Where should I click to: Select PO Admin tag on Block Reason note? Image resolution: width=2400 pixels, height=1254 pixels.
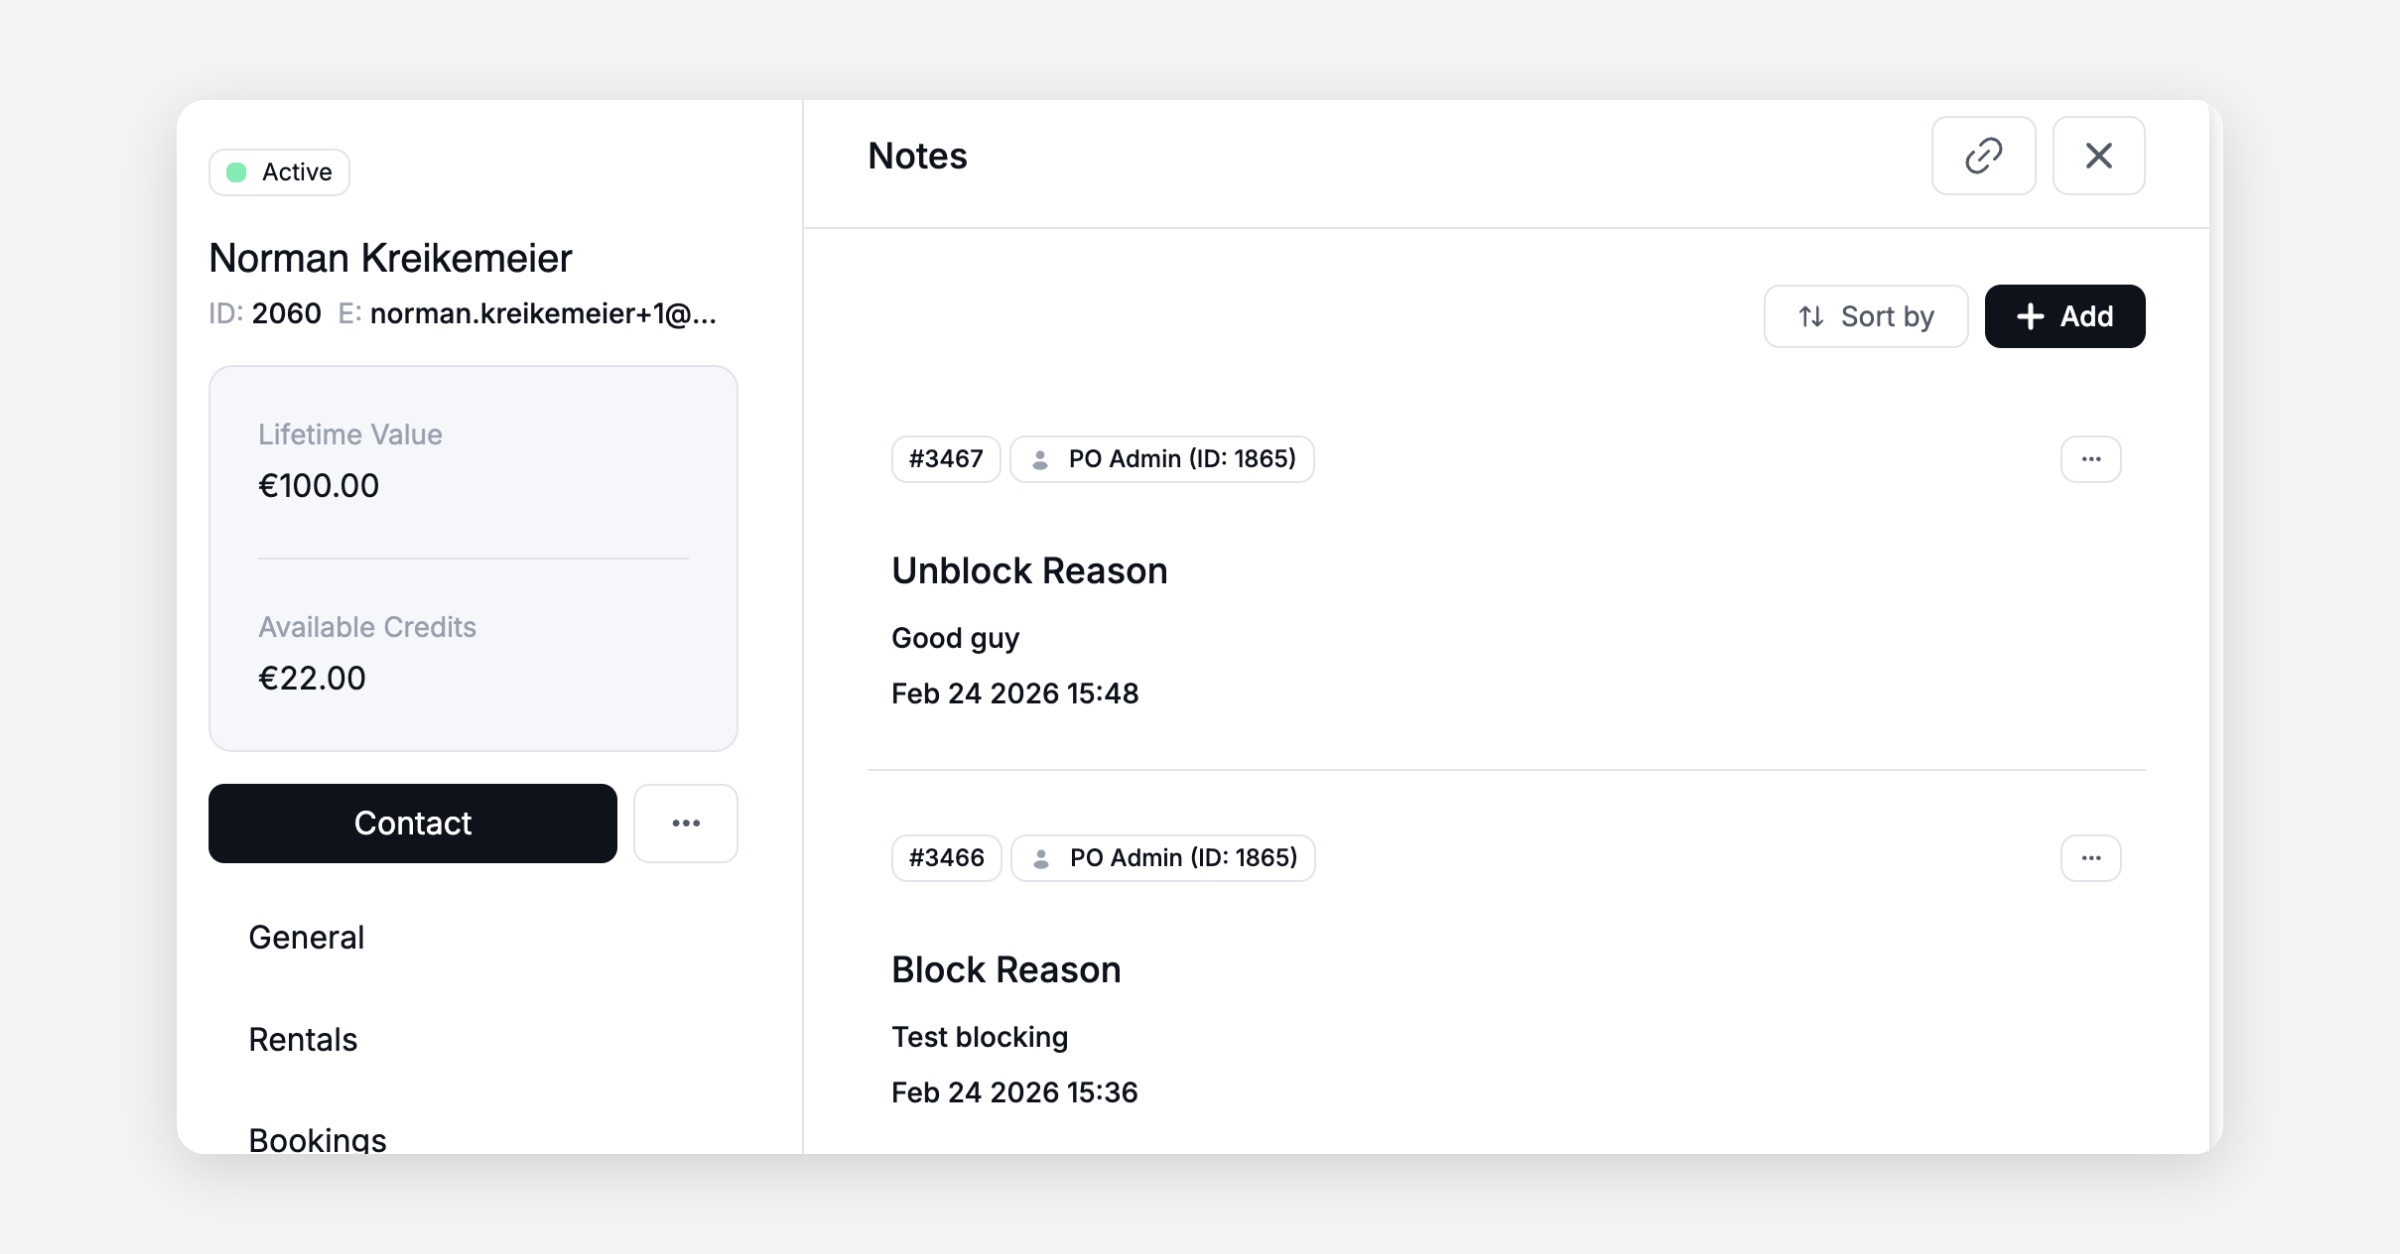pos(1163,858)
